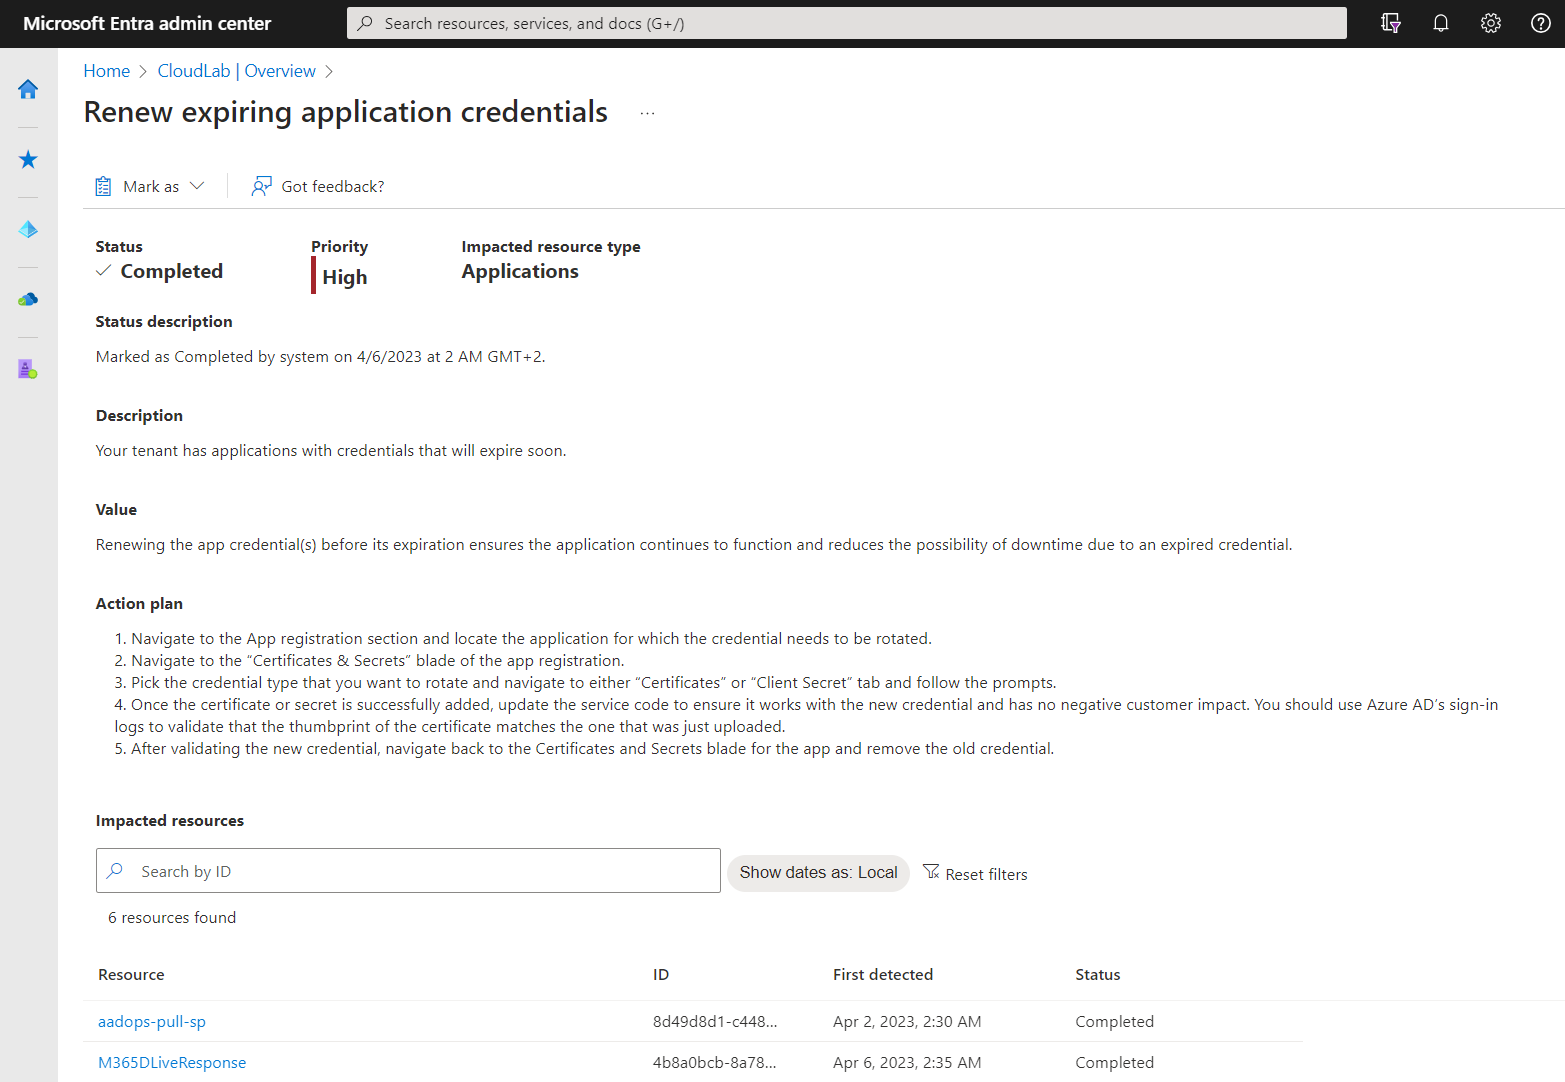Select the date Apr 6, 2023, 2:35 AM

907,1063
